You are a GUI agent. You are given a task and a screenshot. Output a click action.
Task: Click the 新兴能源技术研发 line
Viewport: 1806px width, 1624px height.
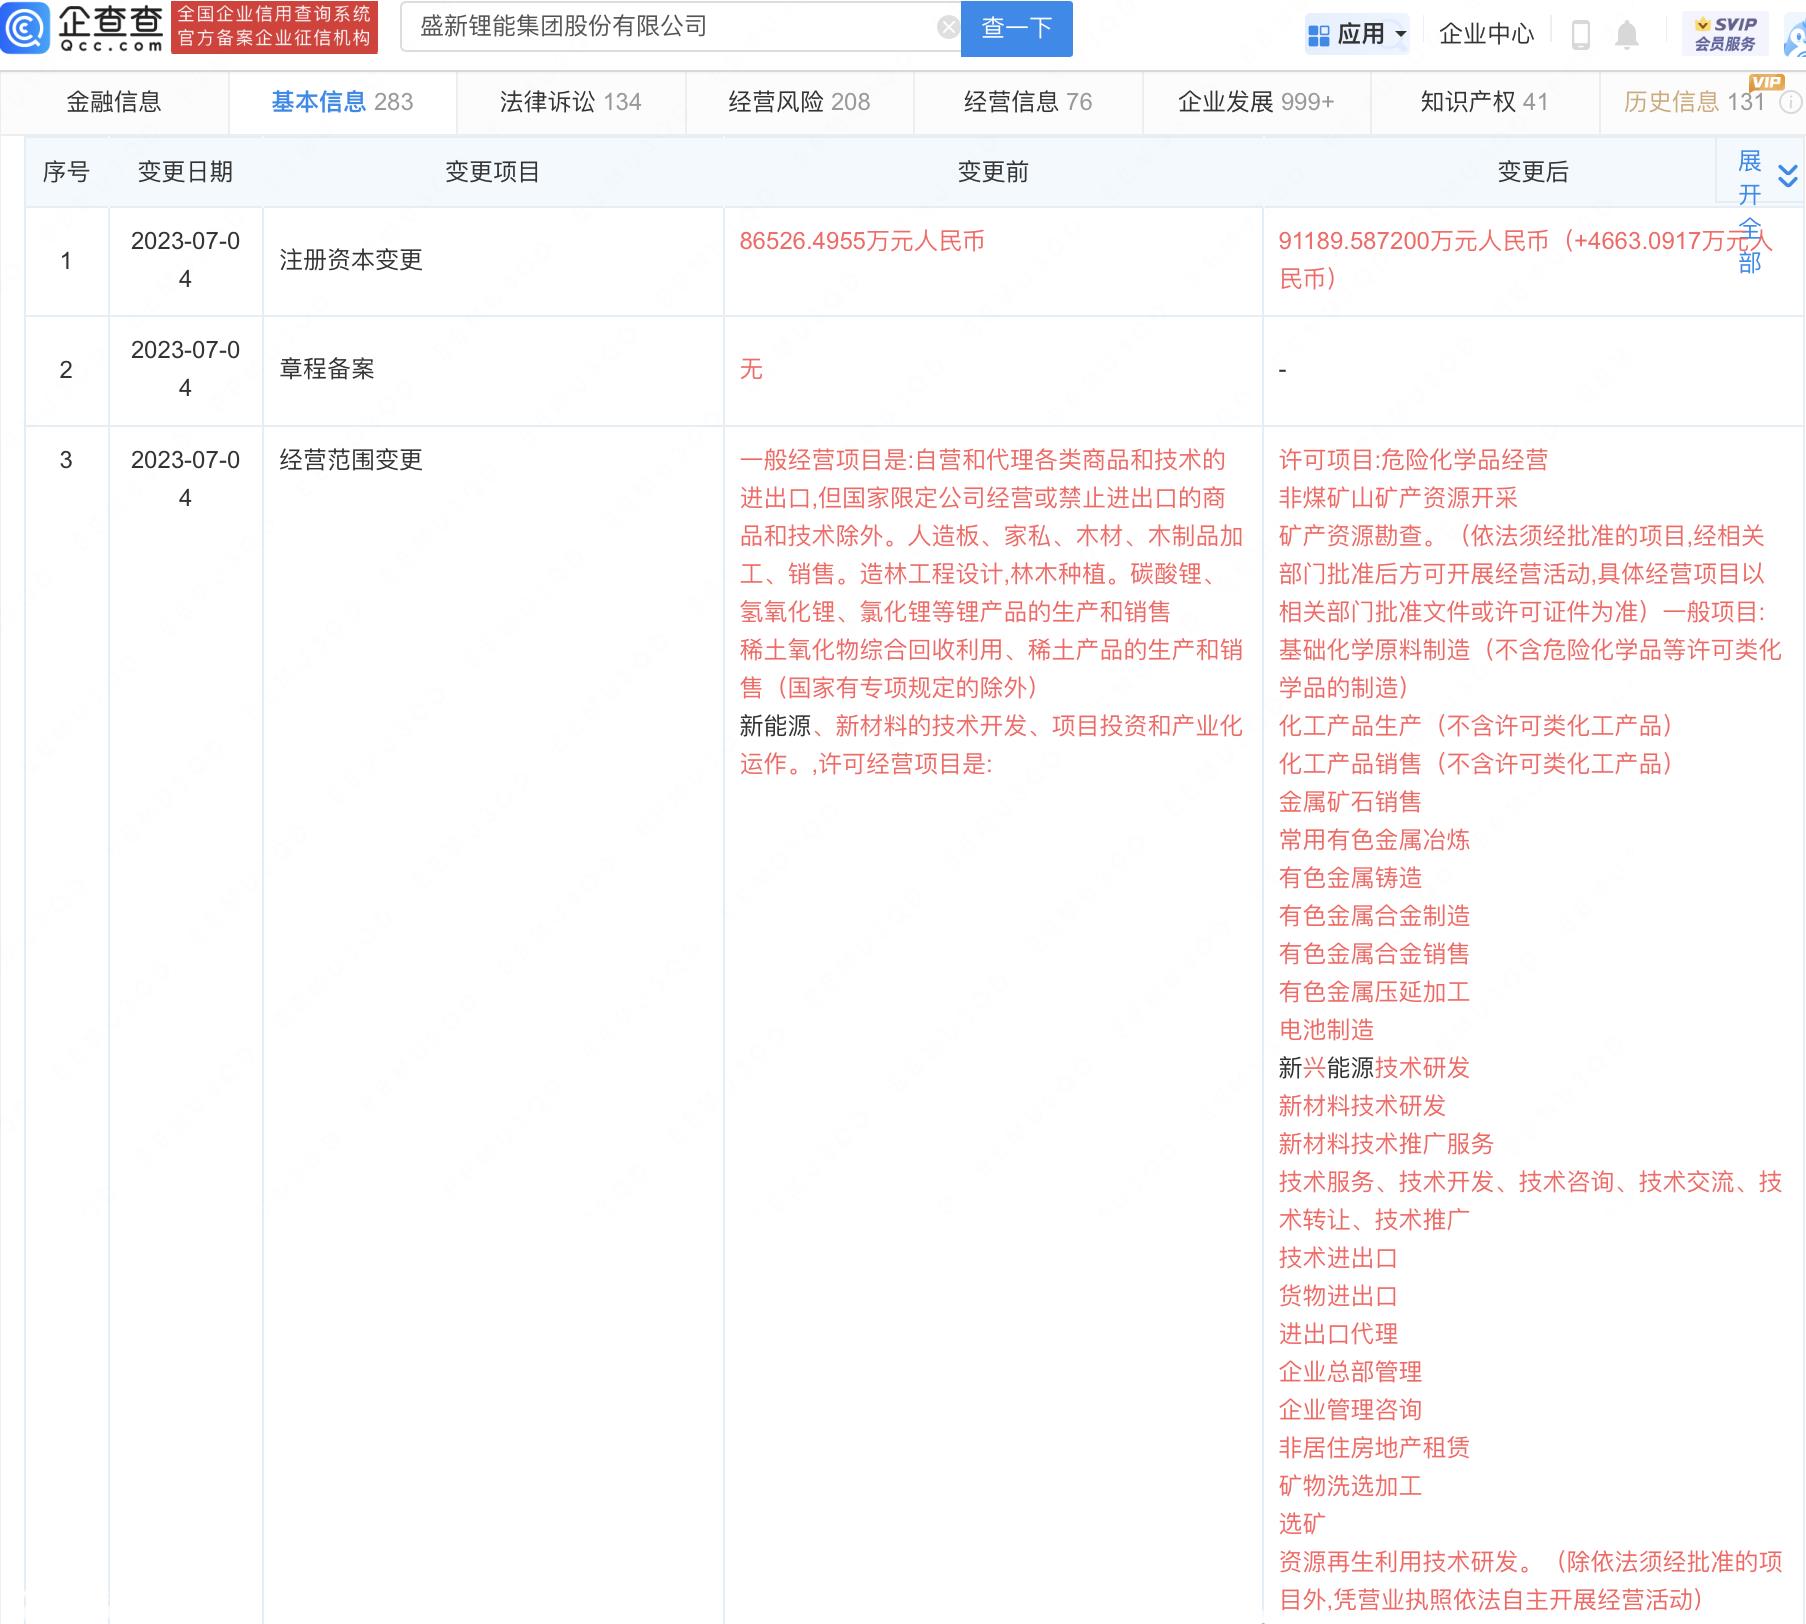1374,1068
